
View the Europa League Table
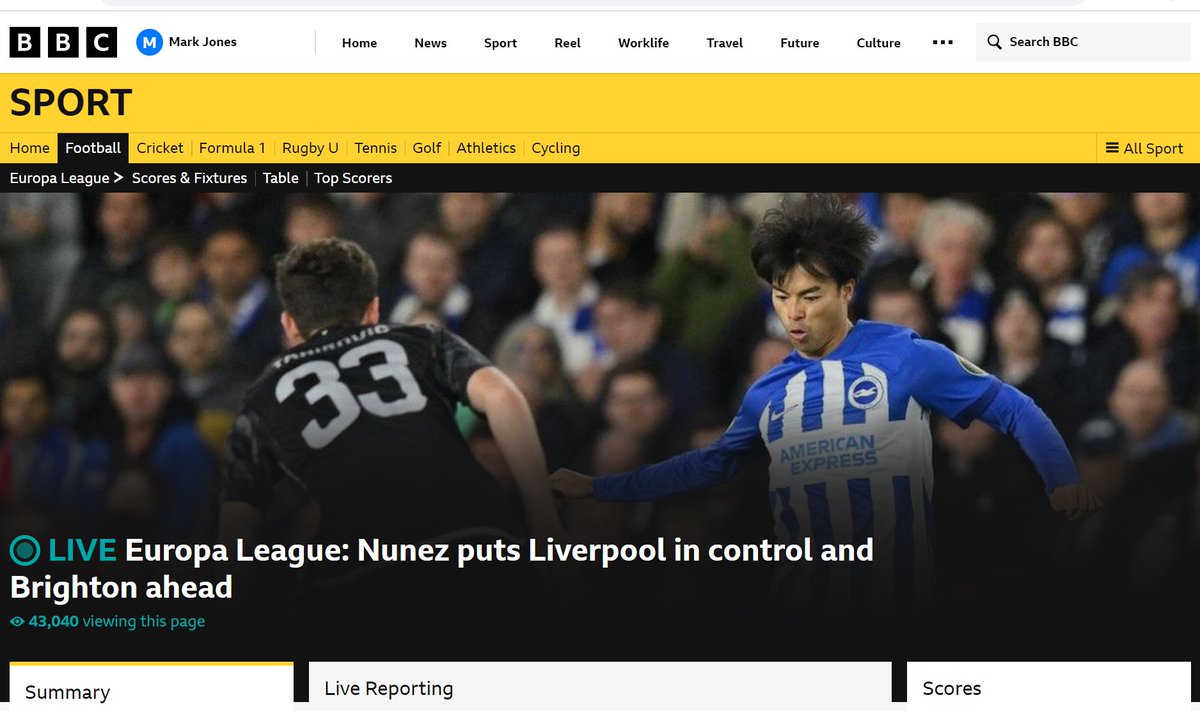point(280,178)
